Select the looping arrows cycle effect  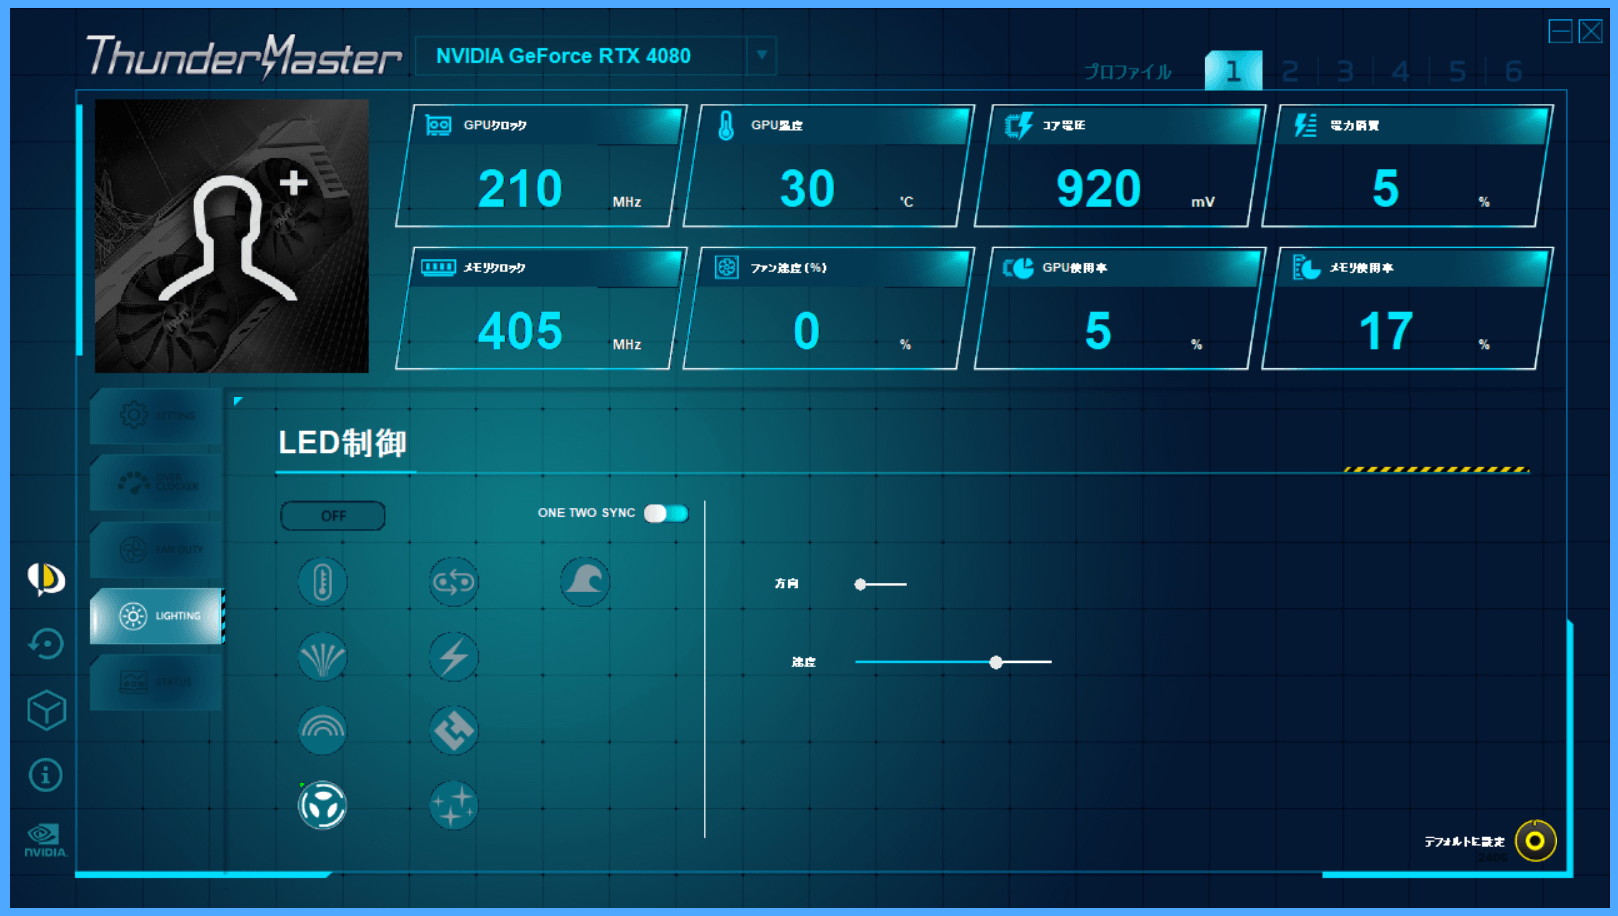point(453,582)
